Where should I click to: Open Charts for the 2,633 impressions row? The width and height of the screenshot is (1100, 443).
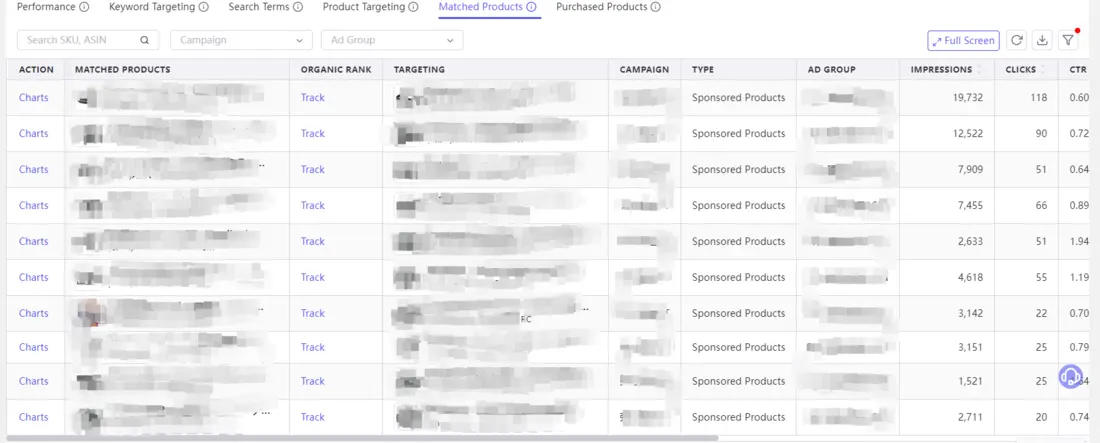[x=34, y=241]
